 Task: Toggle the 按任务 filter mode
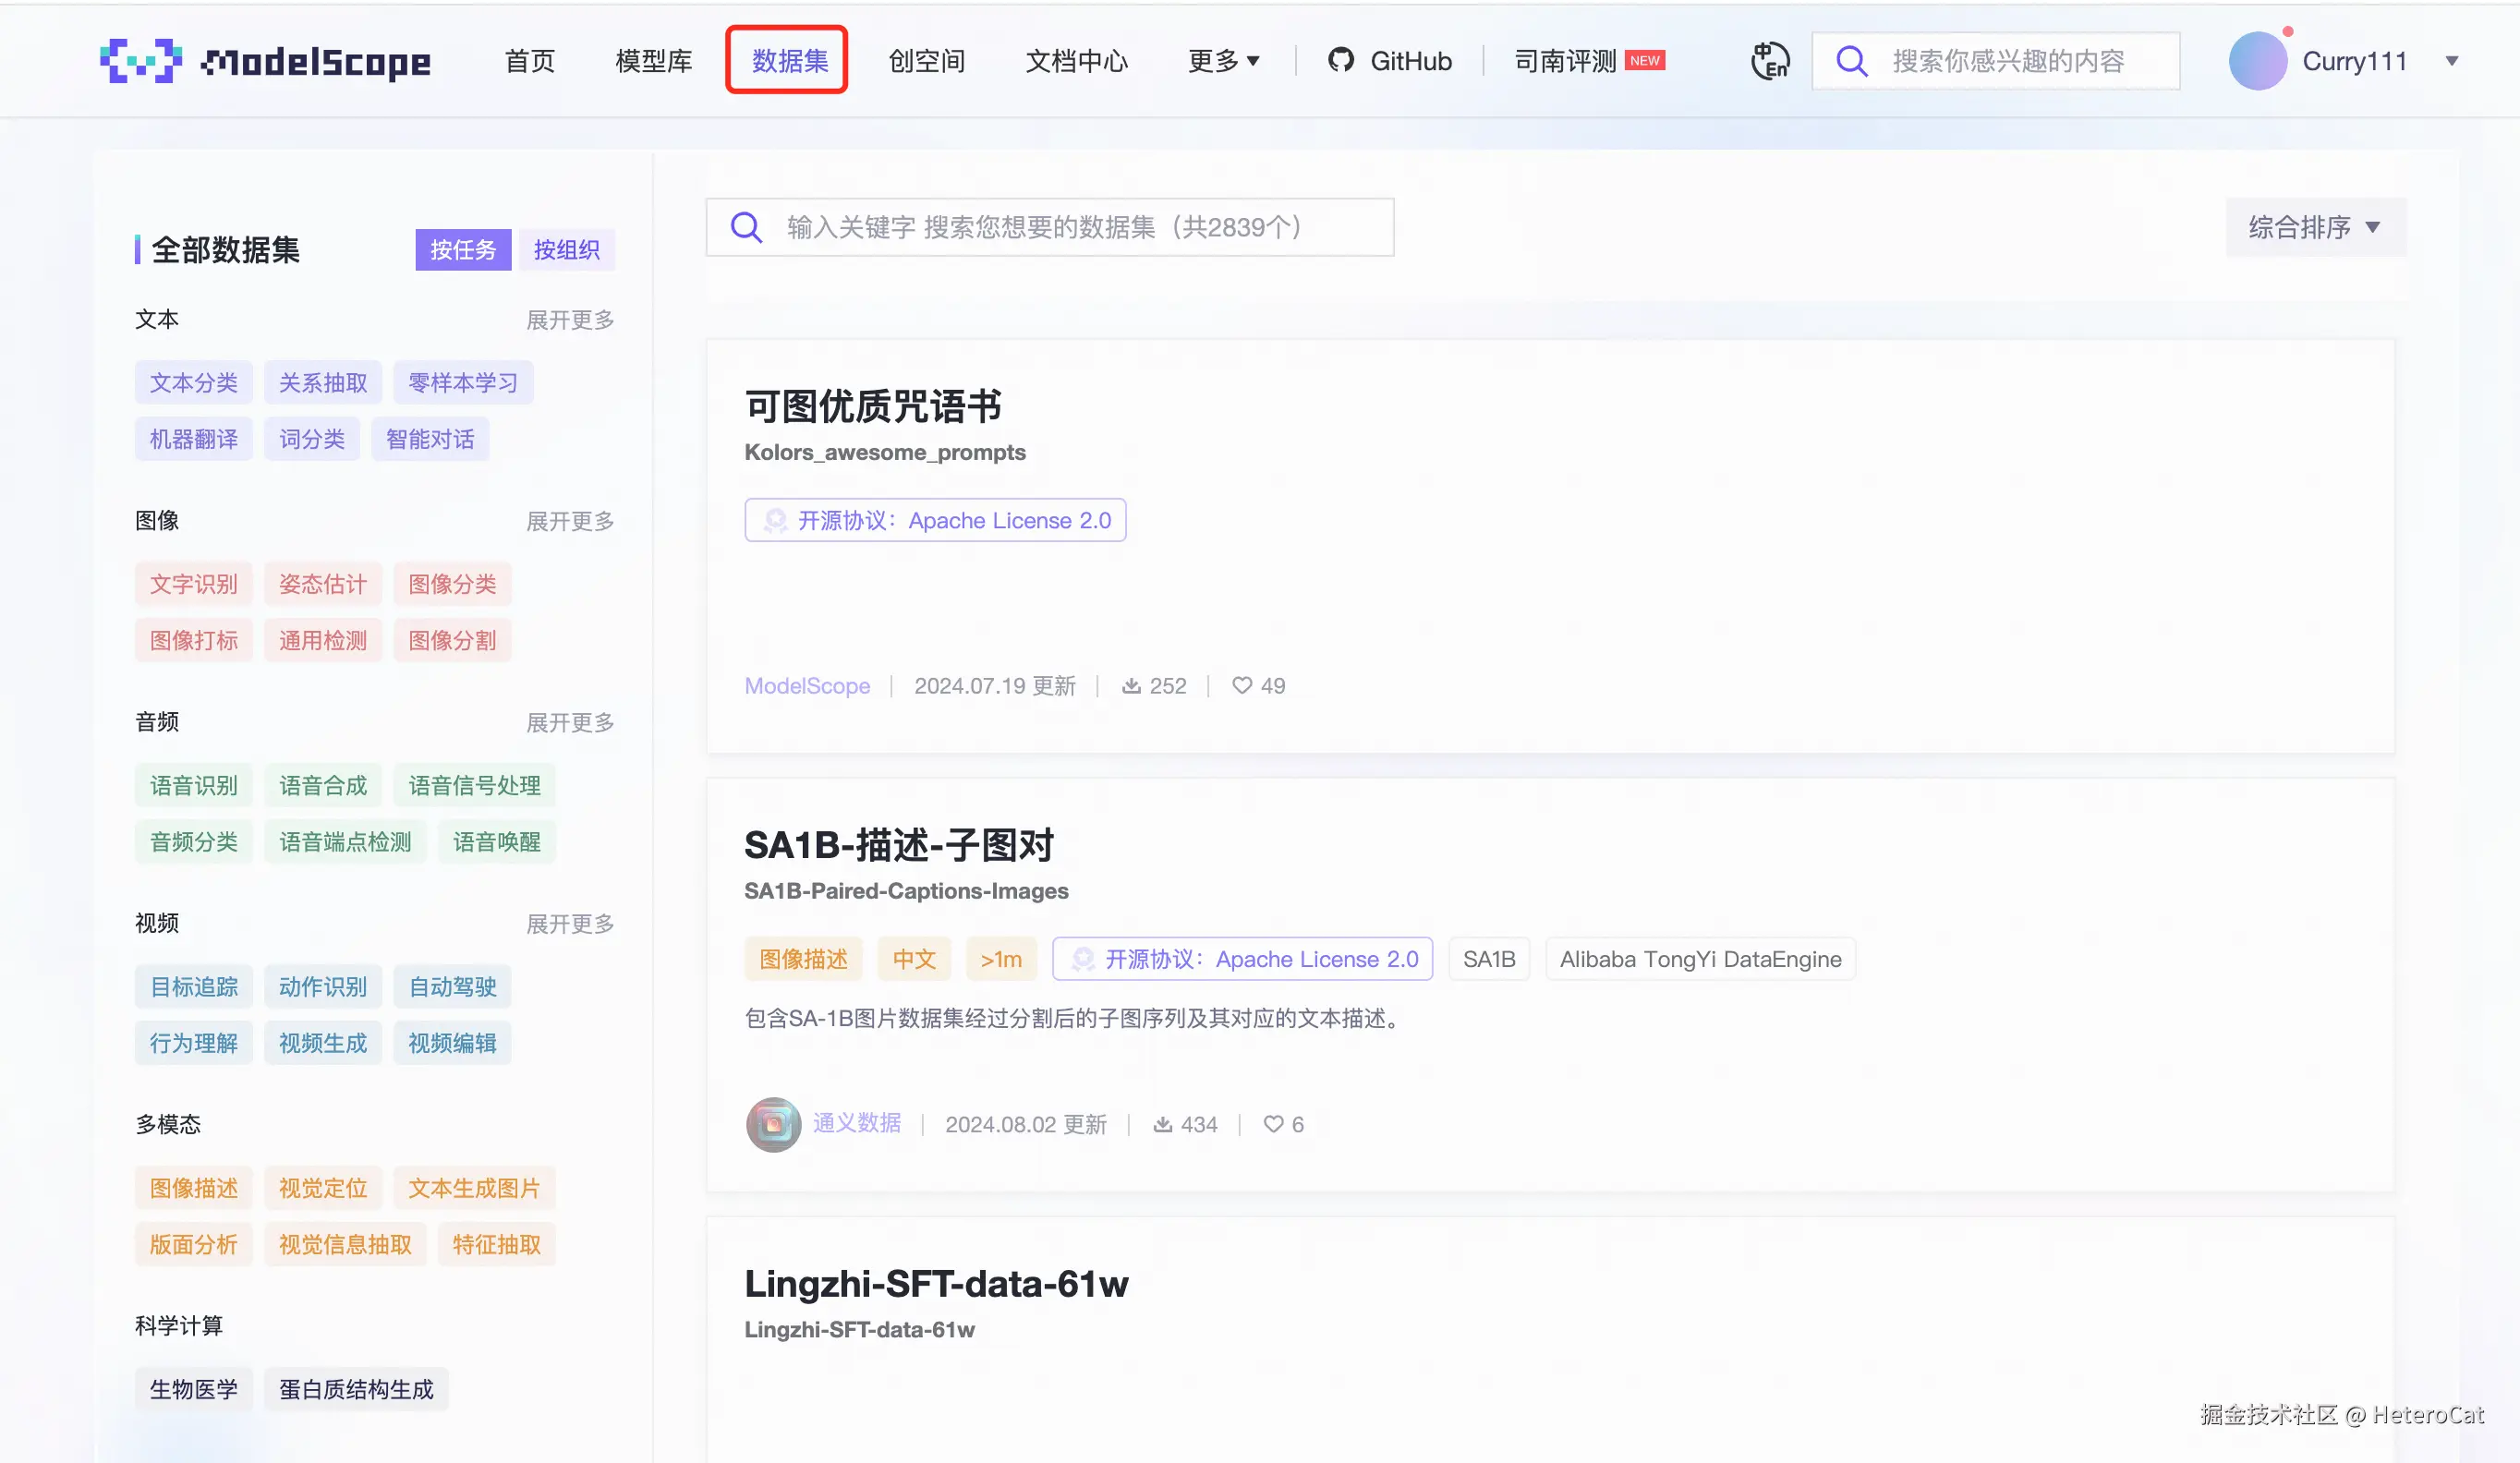pos(463,250)
